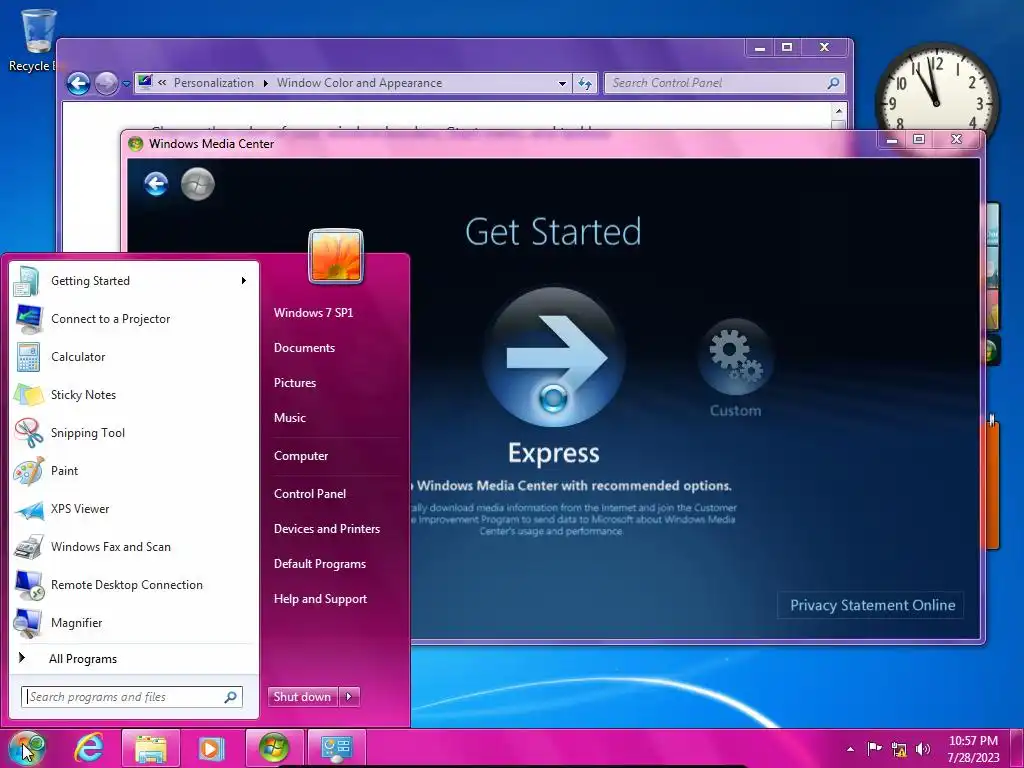
Task: Click Personalization in the breadcrumb
Action: coord(214,83)
